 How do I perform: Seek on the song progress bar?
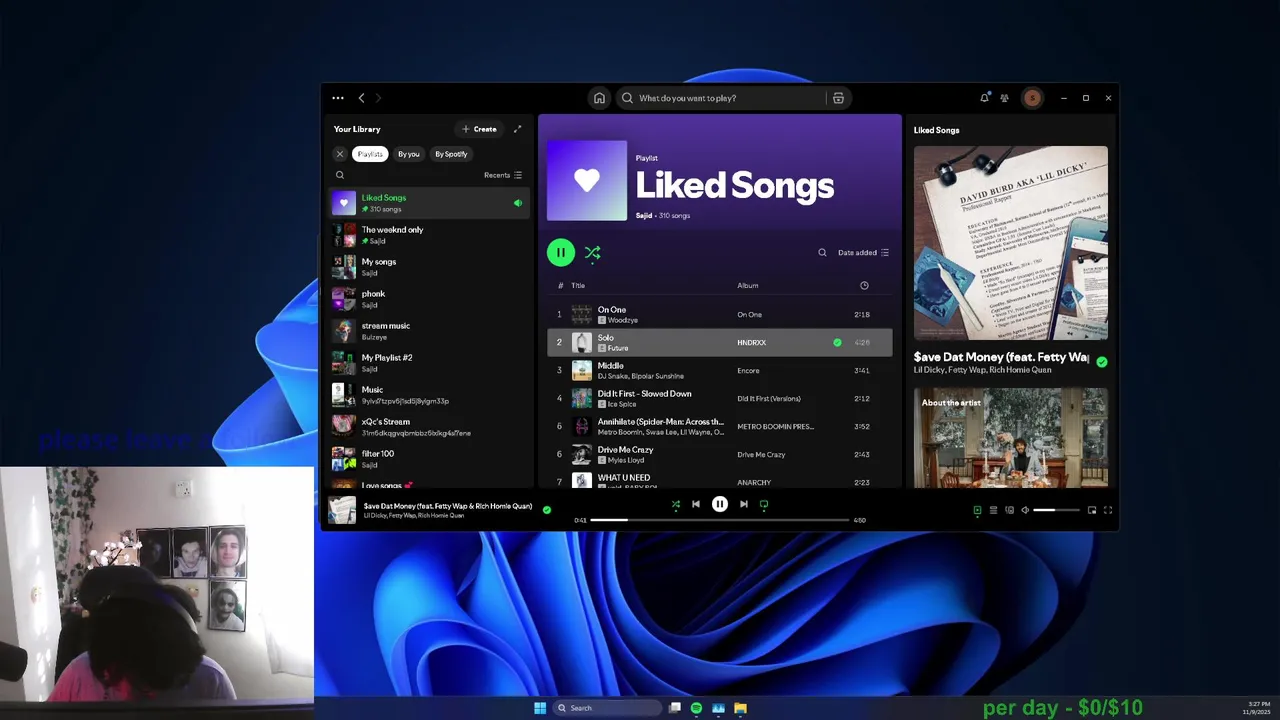pos(719,520)
